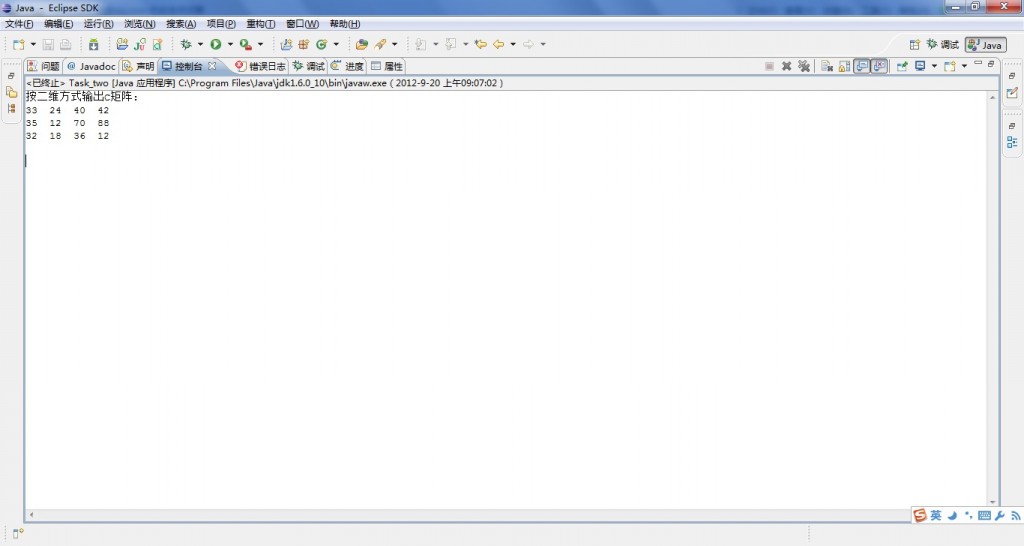Open Hierarchy icon on left sidebar
Viewport: 1024px width, 546px height.
pyautogui.click(x=12, y=108)
